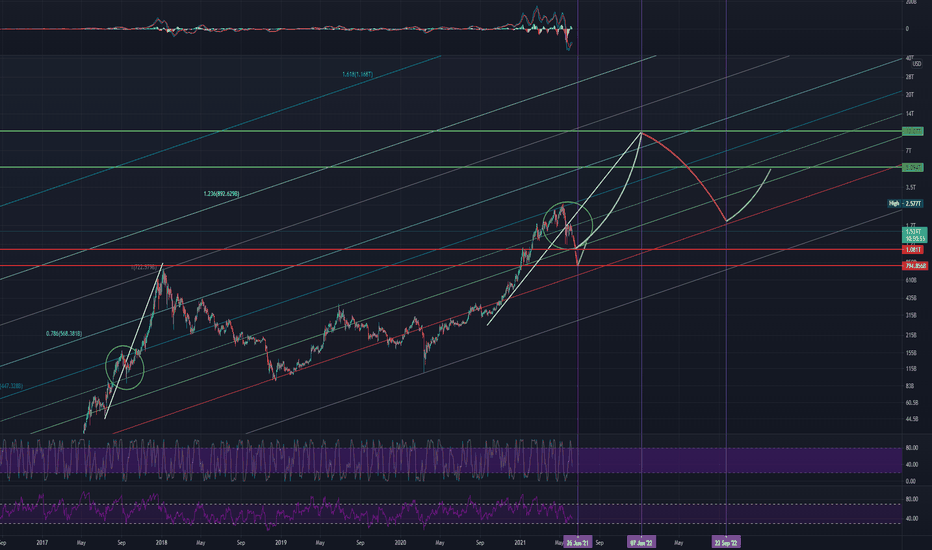Click the 28T tick on price scale
The width and height of the screenshot is (932, 550).
click(909, 77)
